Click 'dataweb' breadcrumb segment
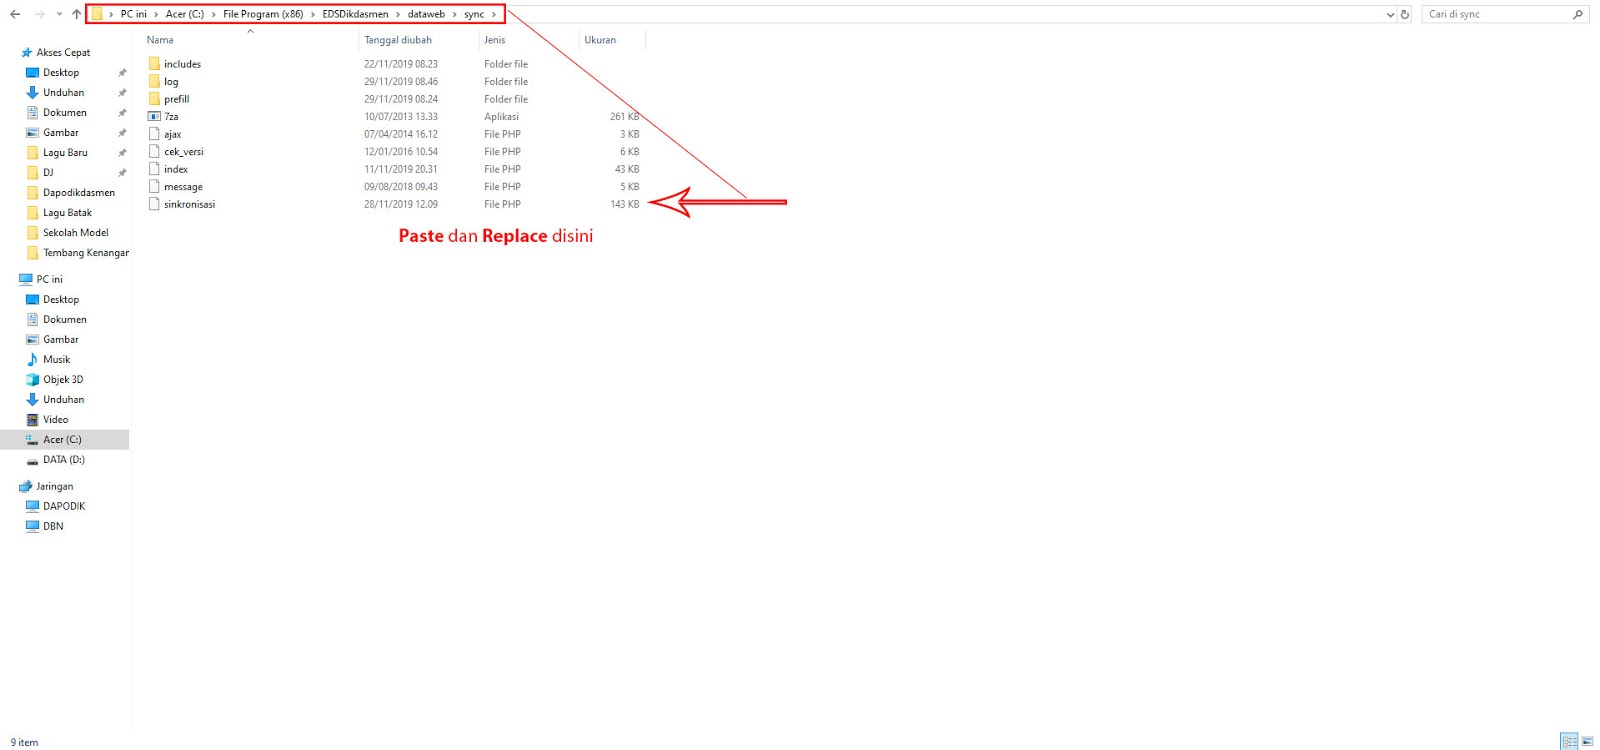The image size is (1600, 750). pyautogui.click(x=426, y=14)
